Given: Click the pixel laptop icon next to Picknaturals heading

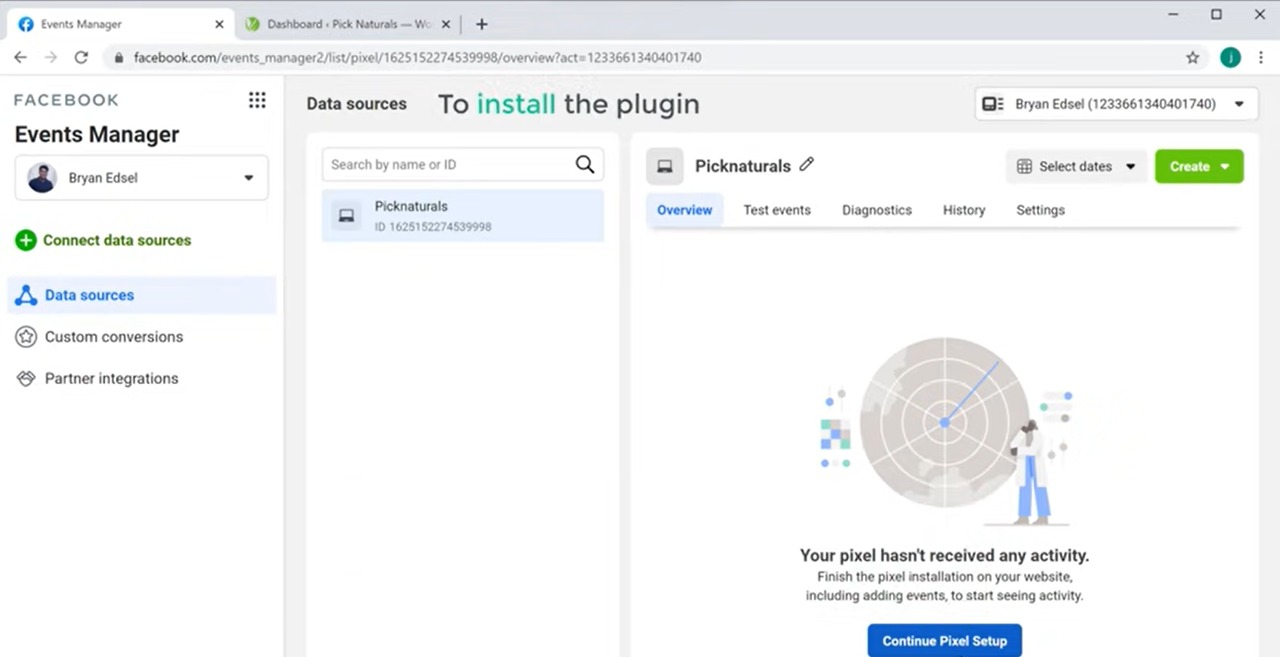Looking at the screenshot, I should click(665, 166).
